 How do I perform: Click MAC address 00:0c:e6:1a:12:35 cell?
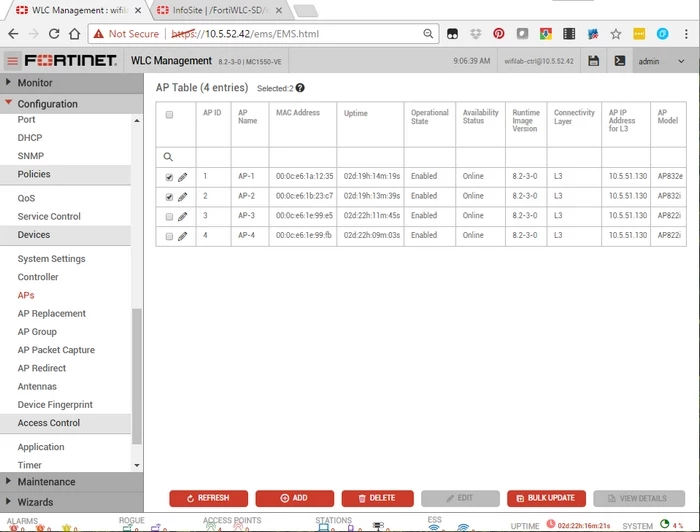tap(304, 176)
